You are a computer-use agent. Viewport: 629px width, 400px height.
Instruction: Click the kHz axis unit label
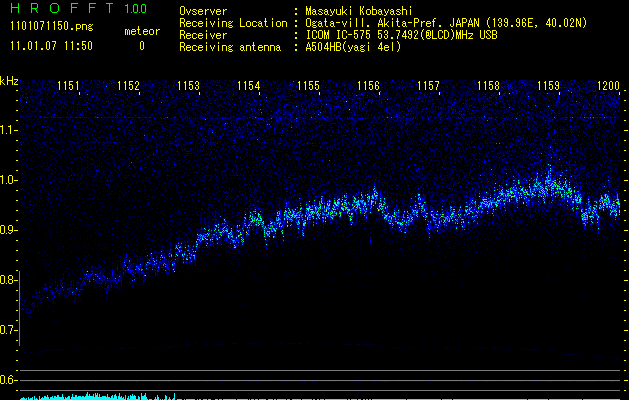9,80
